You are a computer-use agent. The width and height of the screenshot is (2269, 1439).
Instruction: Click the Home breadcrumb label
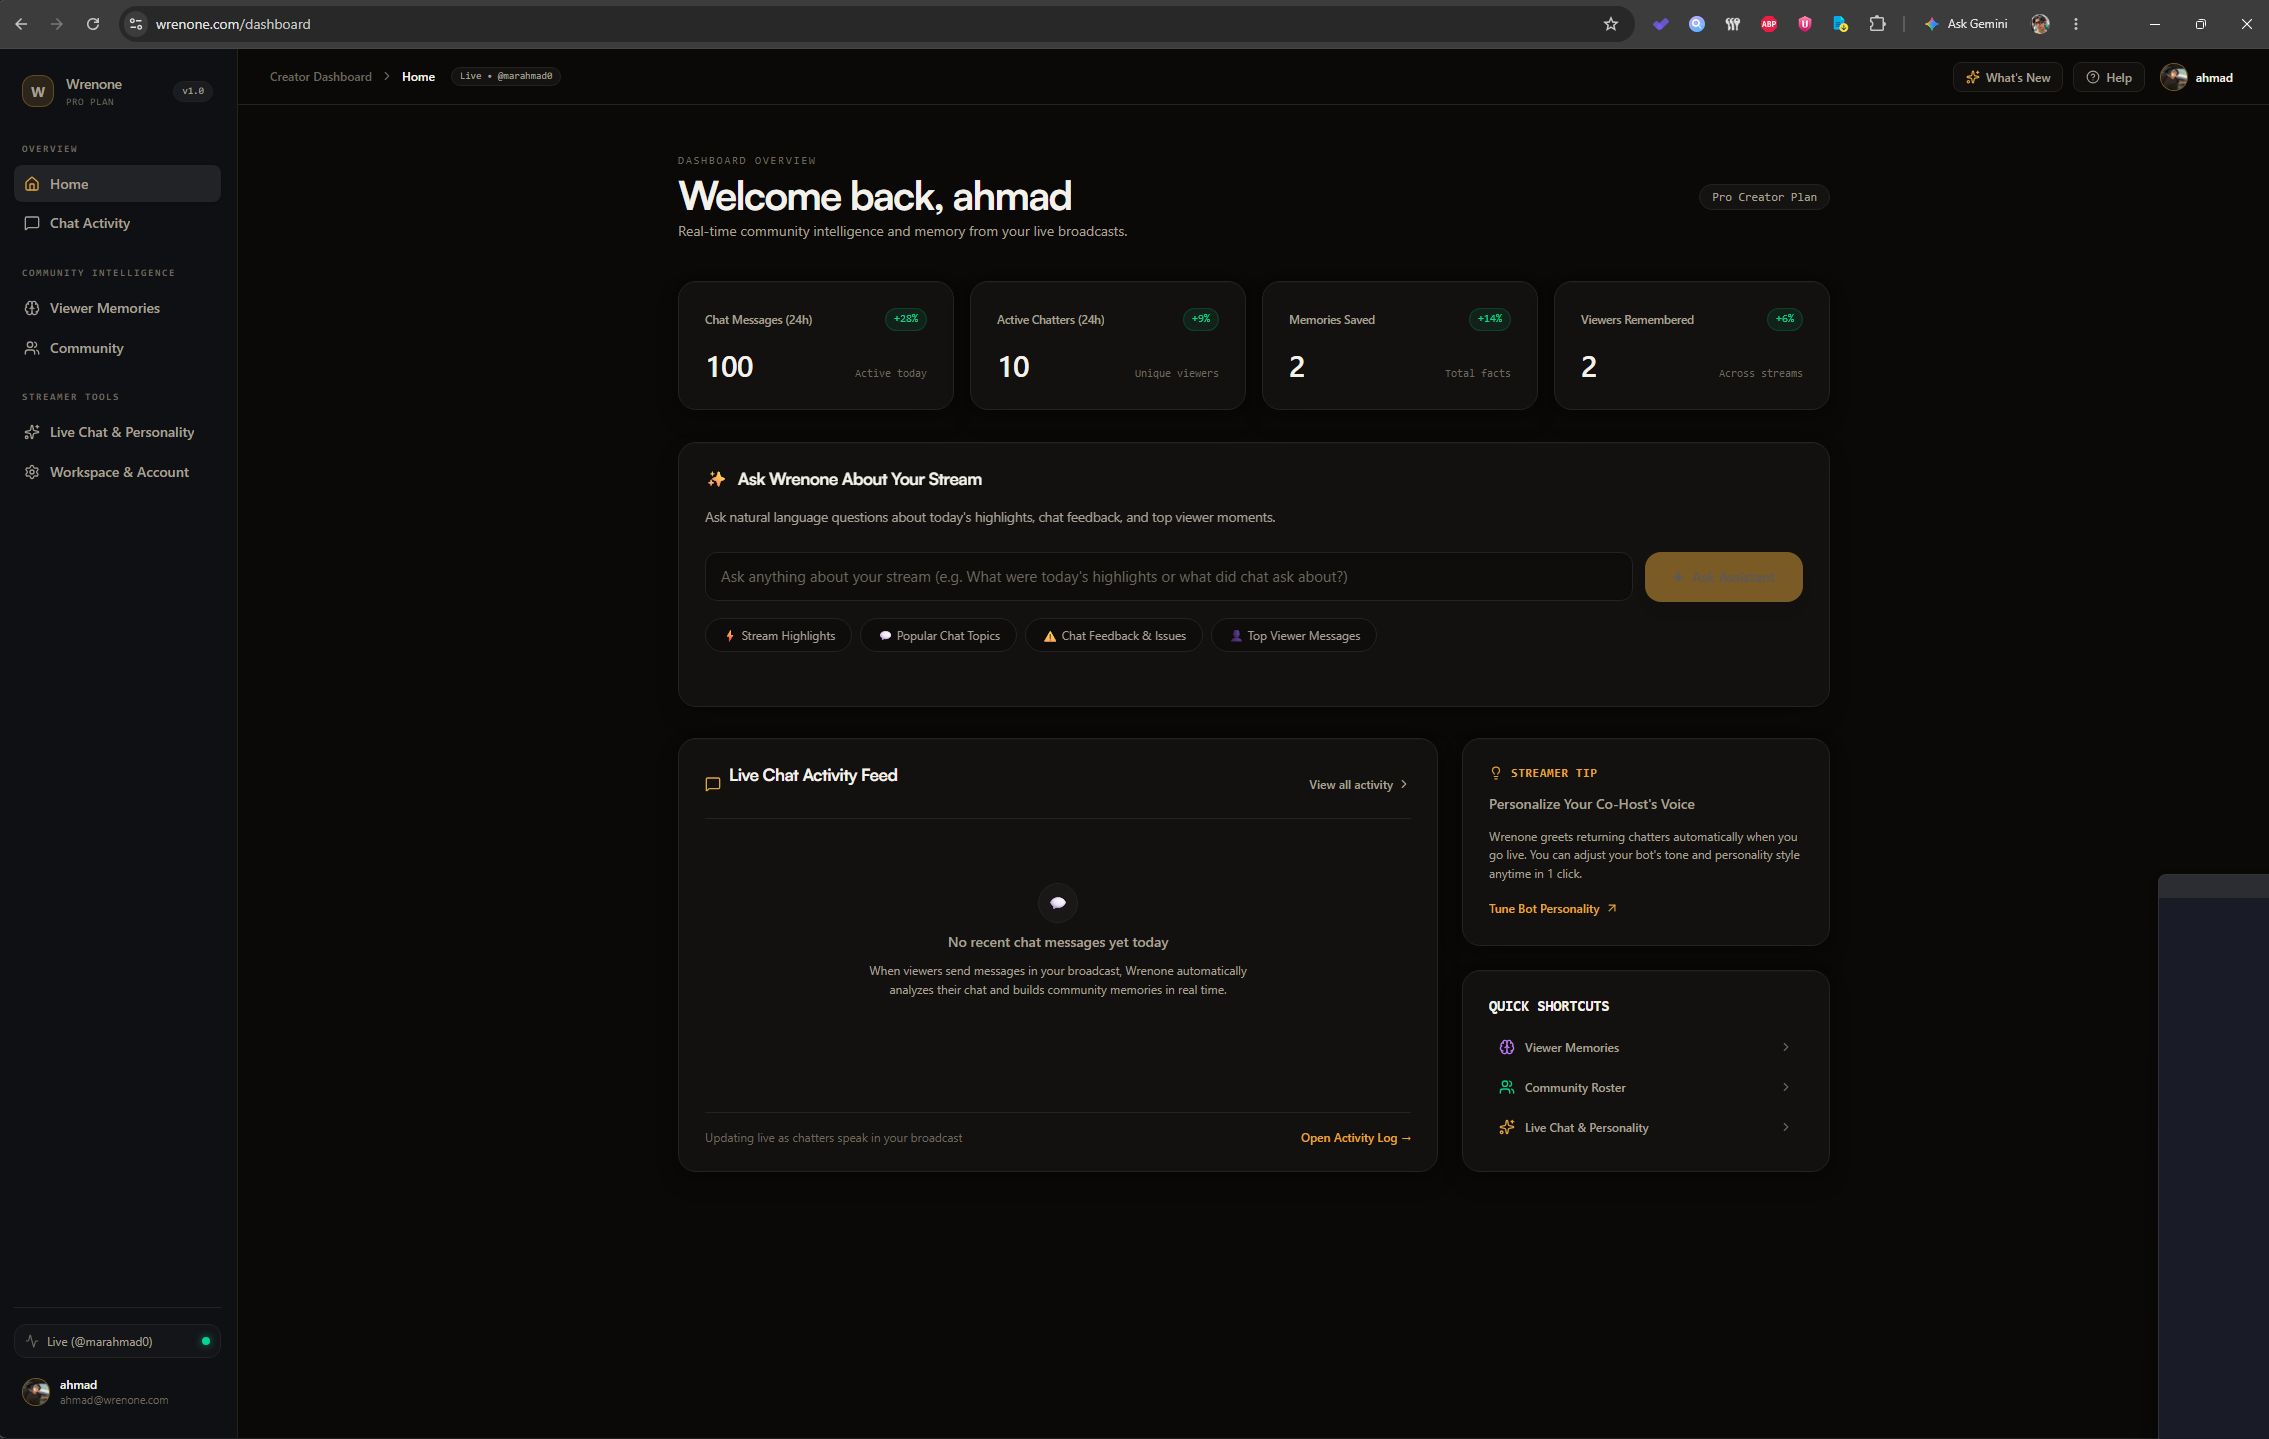tap(418, 77)
